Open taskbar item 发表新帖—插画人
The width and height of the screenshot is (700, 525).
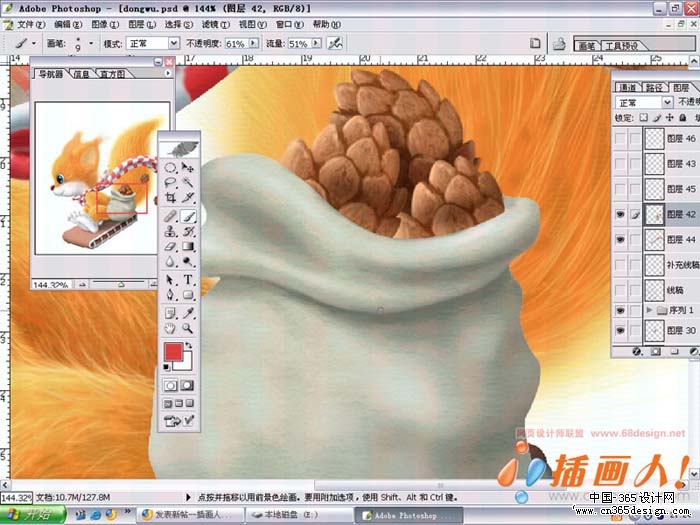[190, 515]
